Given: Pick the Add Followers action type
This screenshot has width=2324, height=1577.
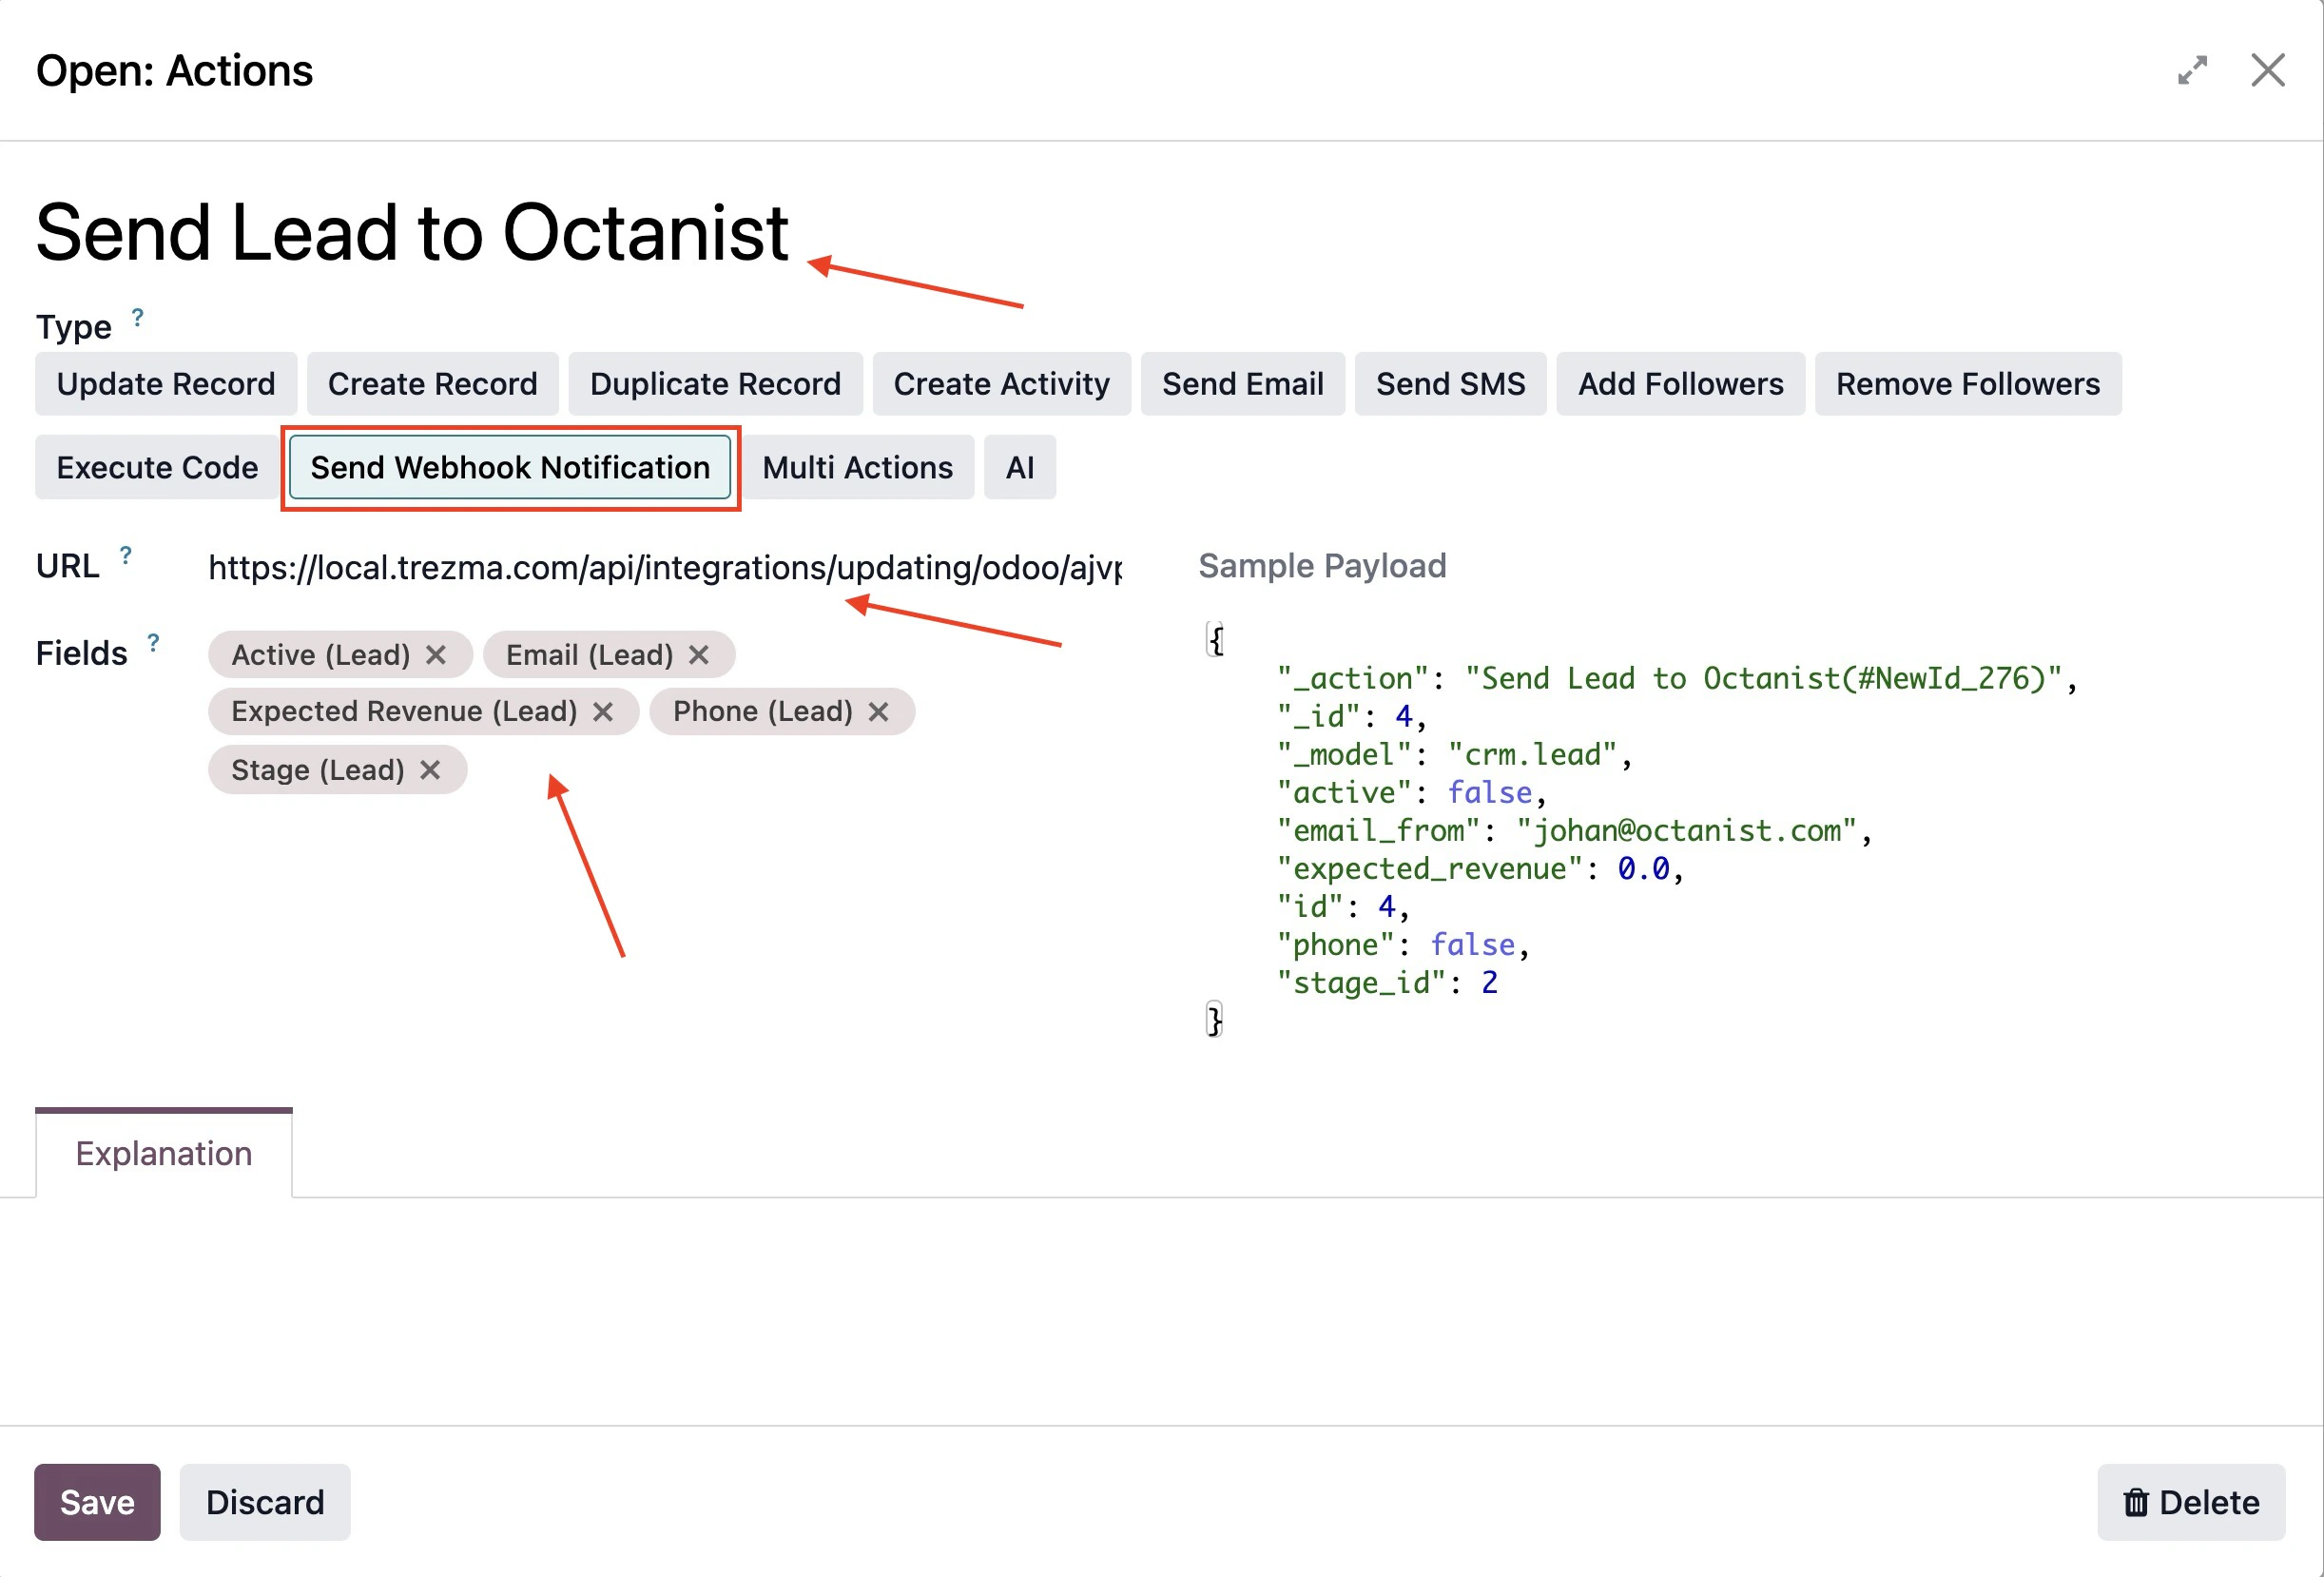Looking at the screenshot, I should (x=1681, y=384).
